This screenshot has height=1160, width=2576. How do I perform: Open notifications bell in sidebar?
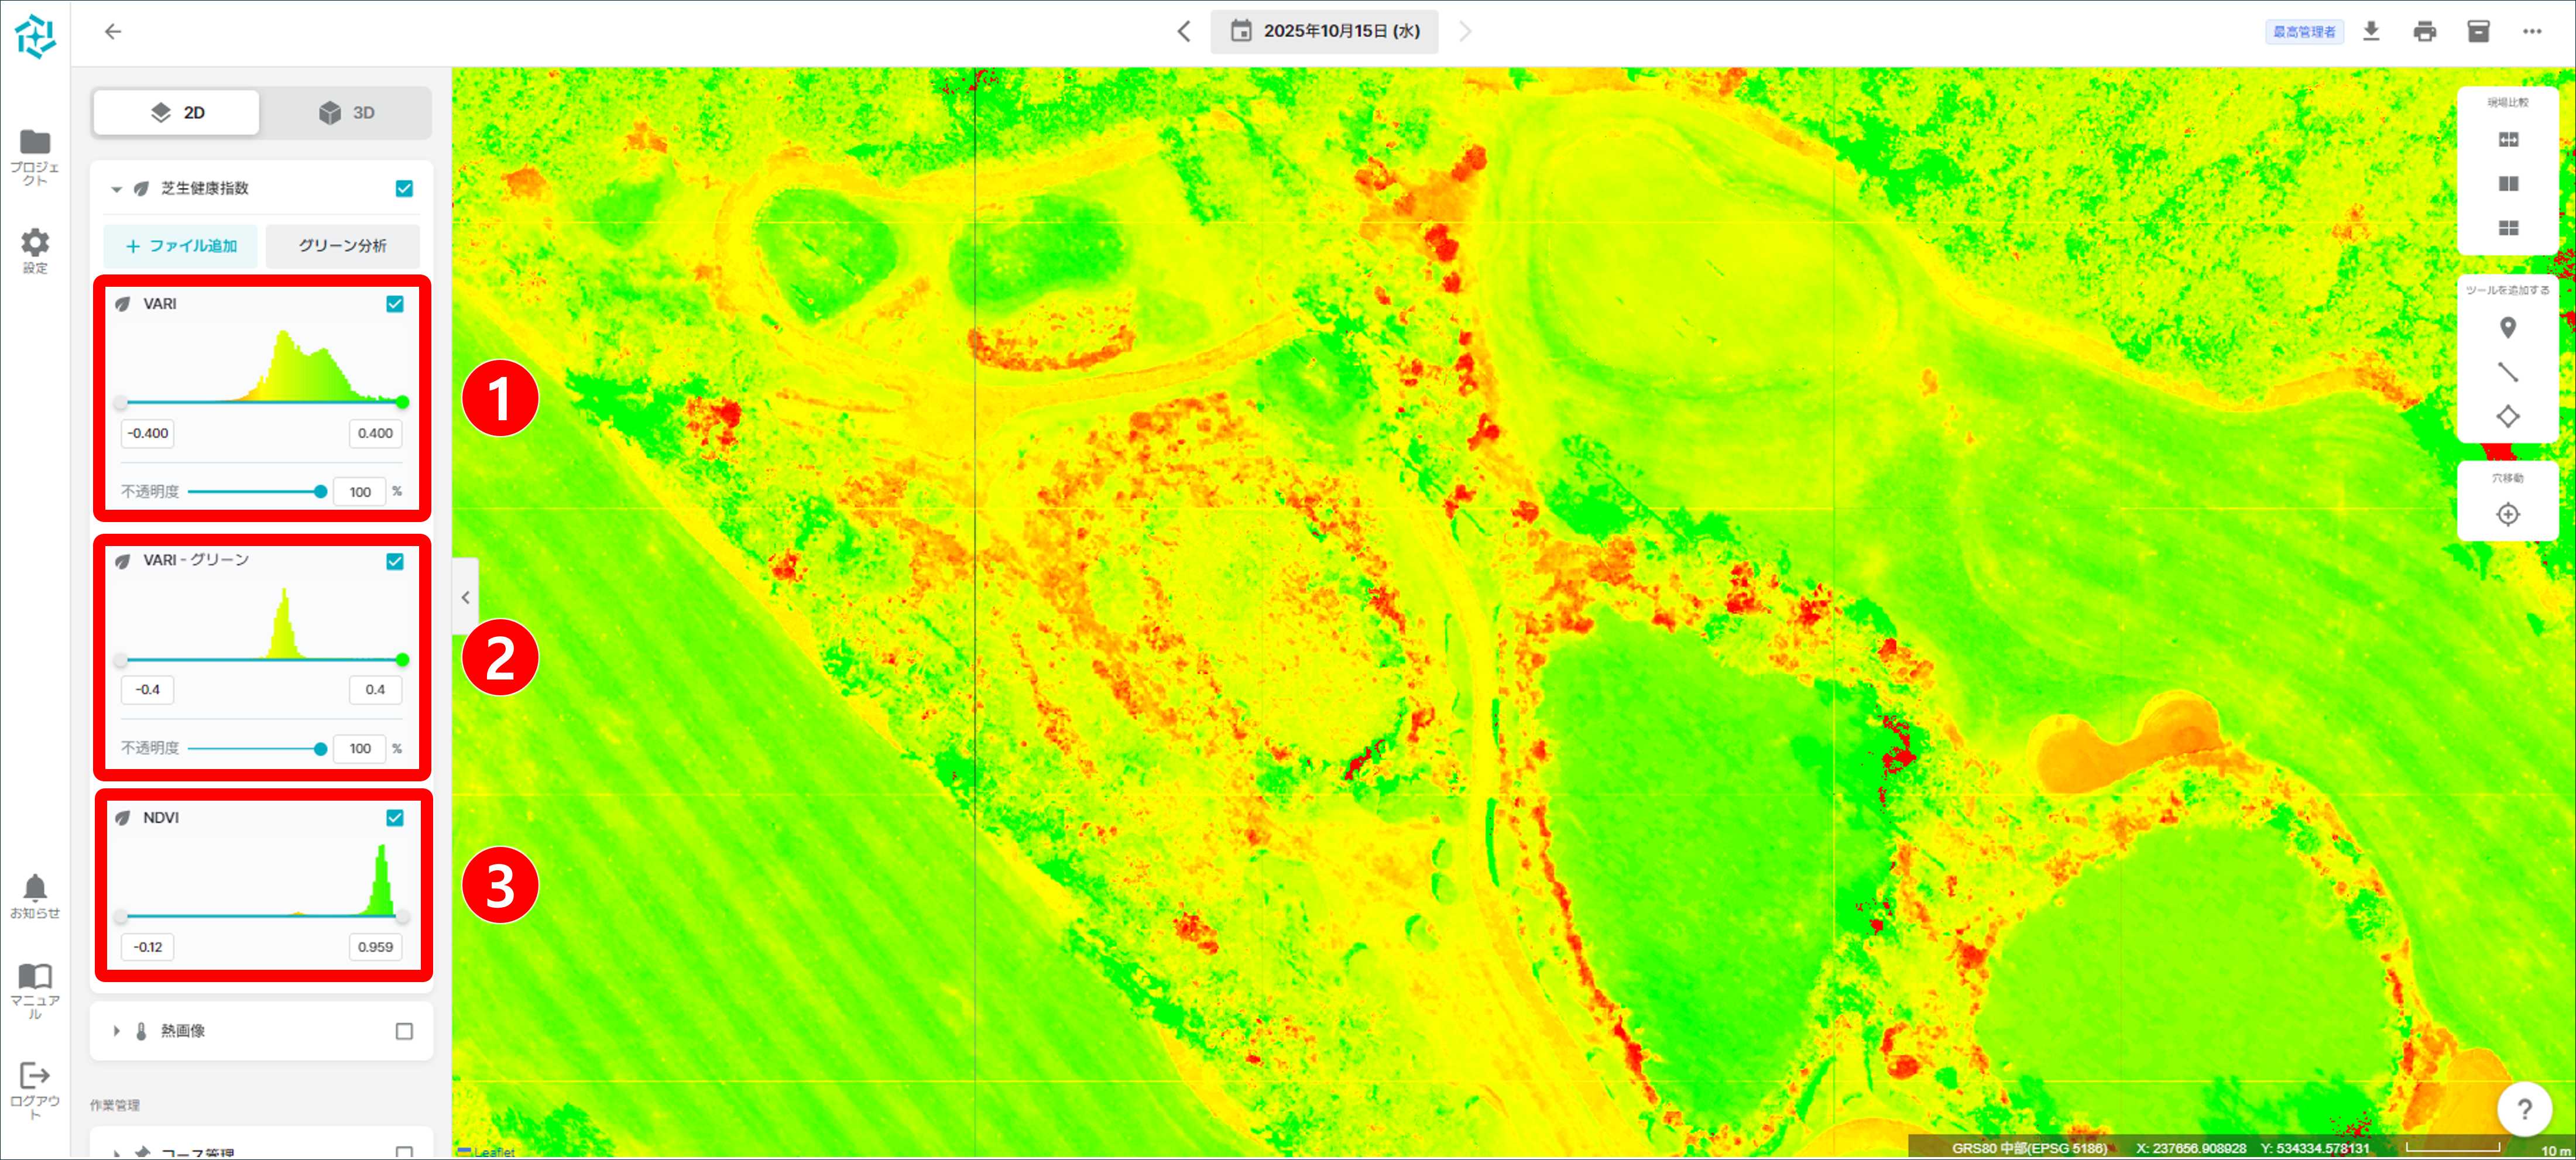click(35, 888)
